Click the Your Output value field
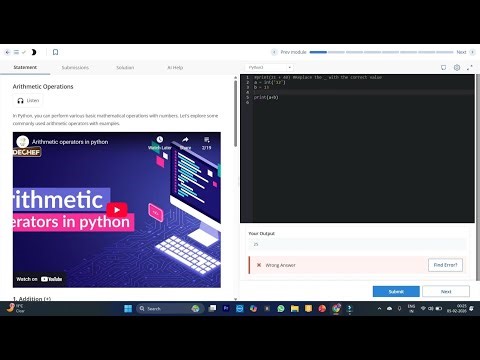 (x=357, y=244)
